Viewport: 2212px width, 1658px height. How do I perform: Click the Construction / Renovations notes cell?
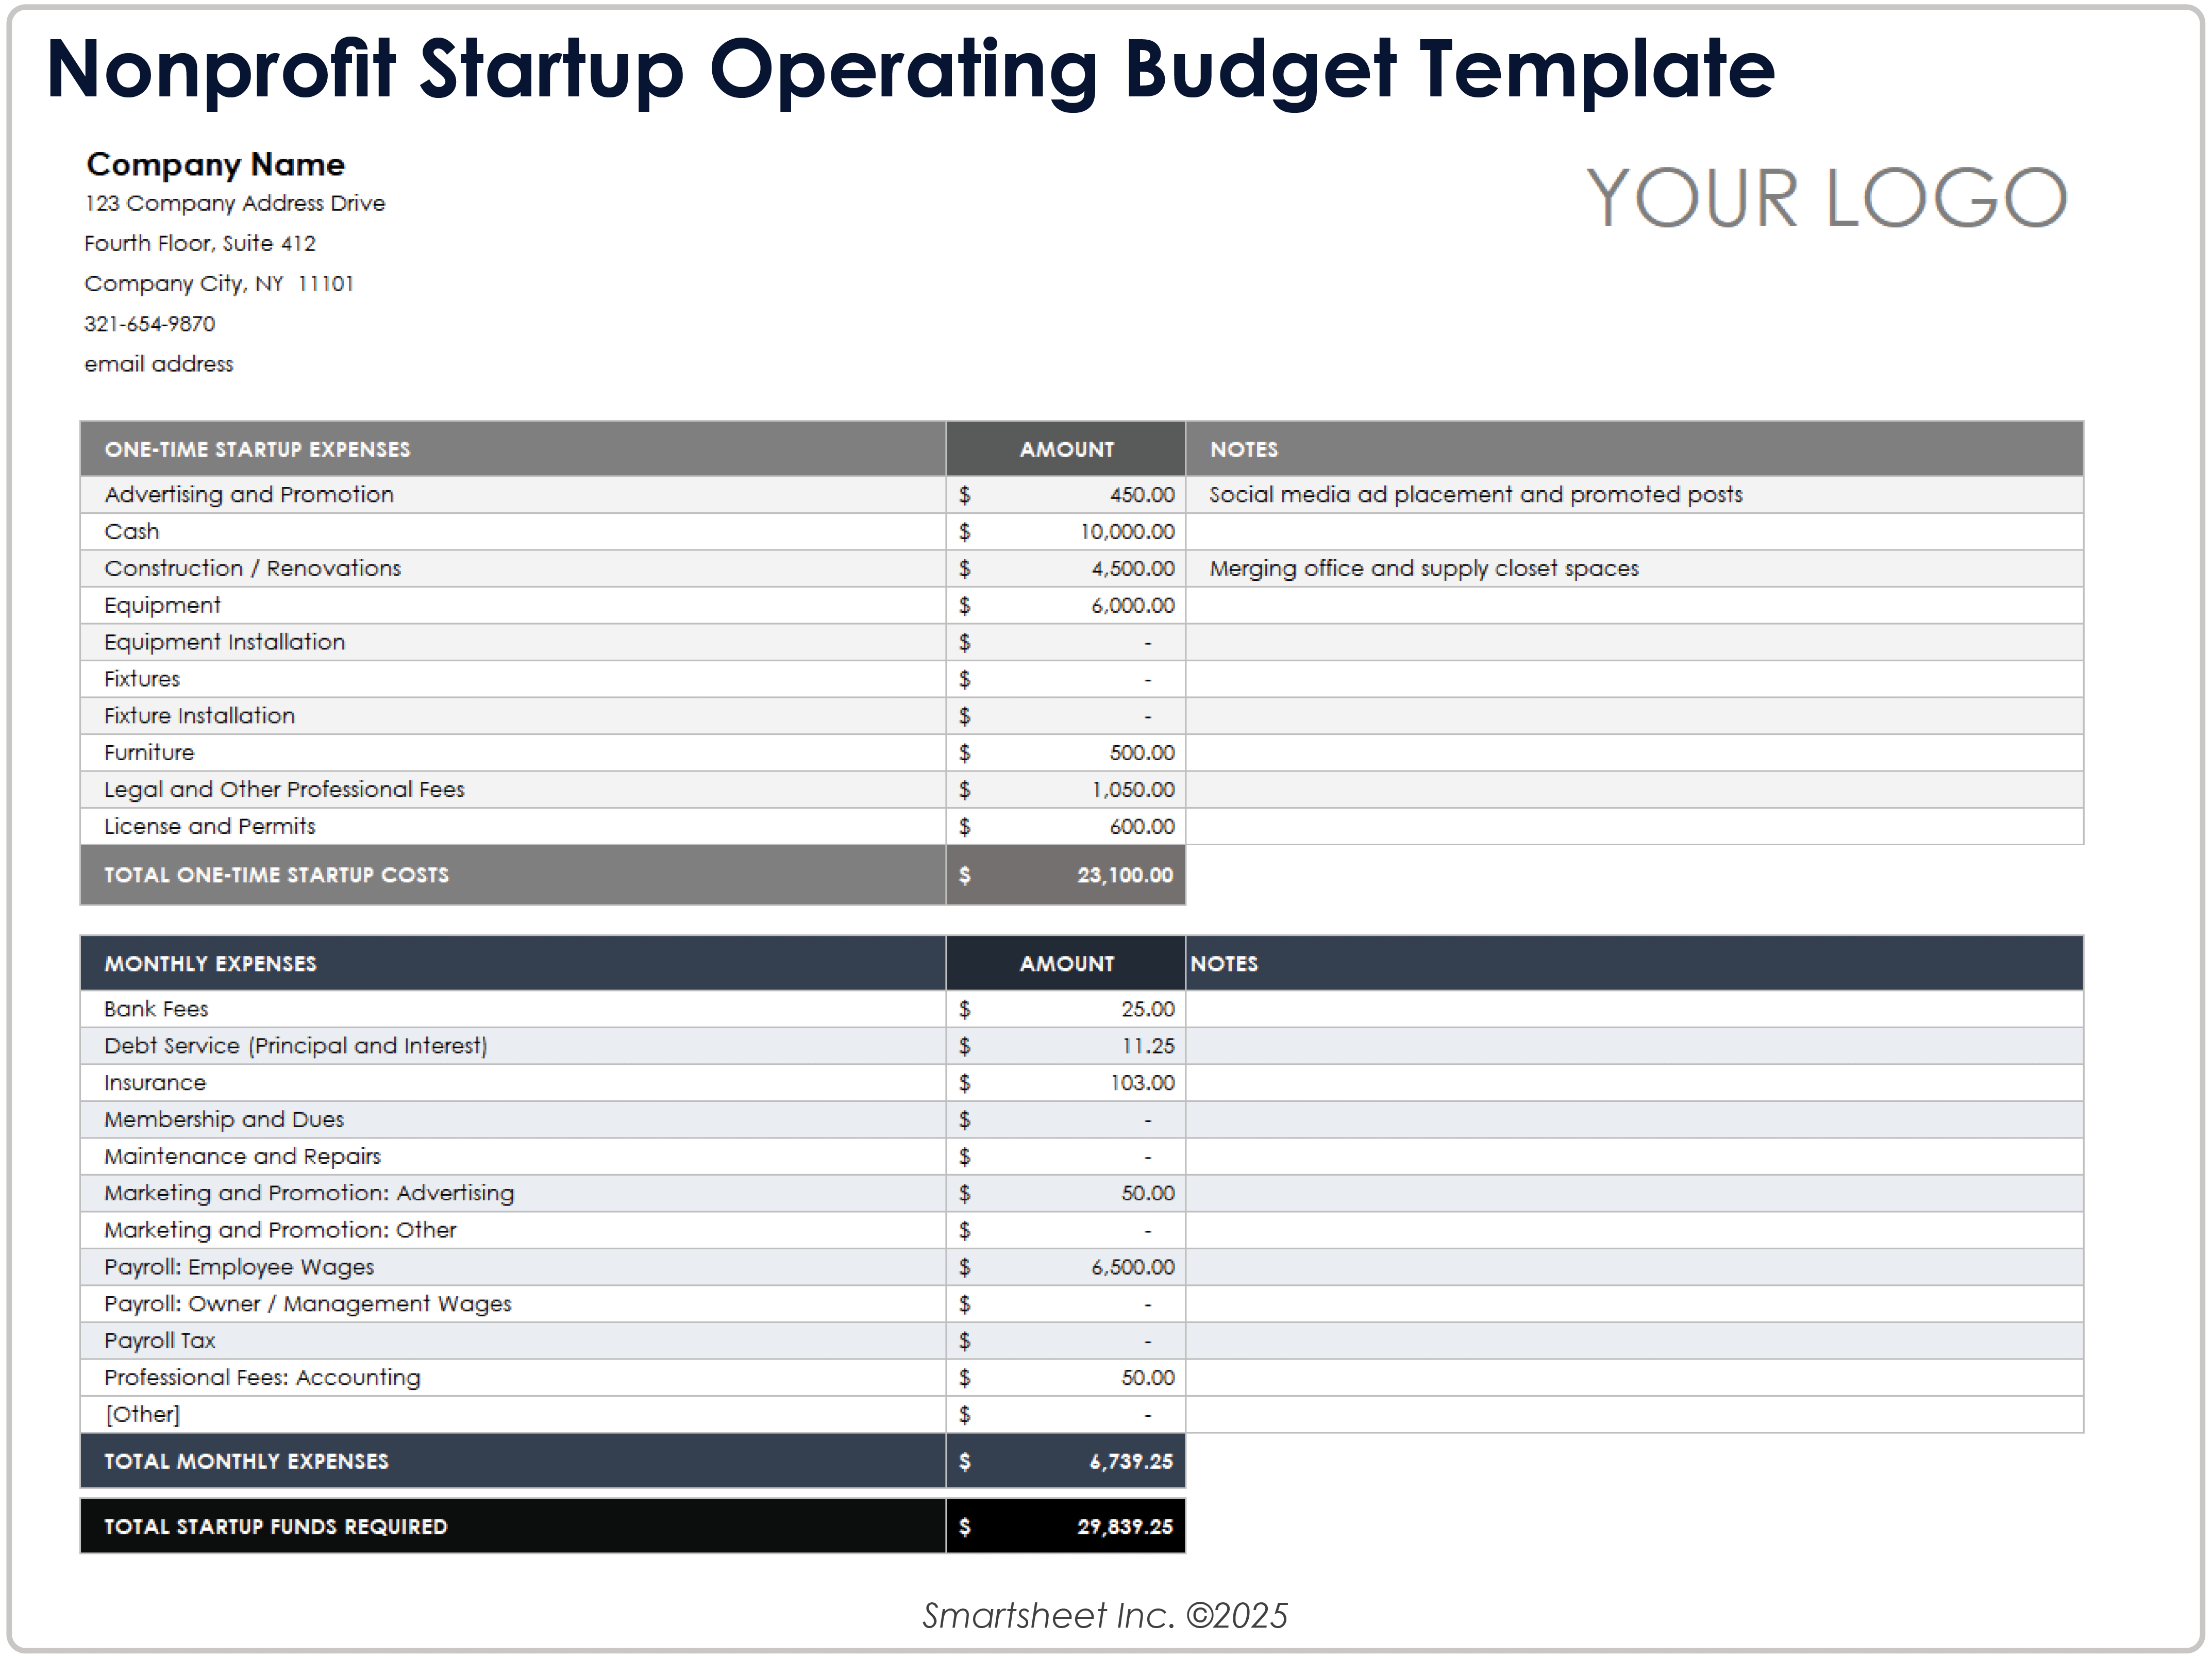click(1423, 569)
